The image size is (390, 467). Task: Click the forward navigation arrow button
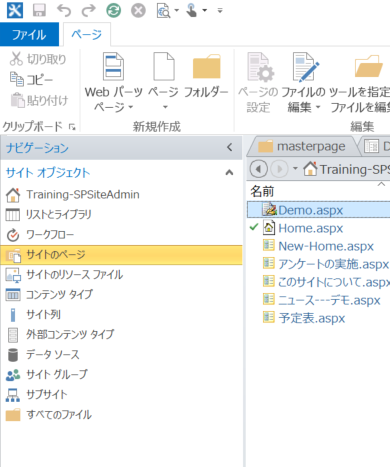click(279, 169)
